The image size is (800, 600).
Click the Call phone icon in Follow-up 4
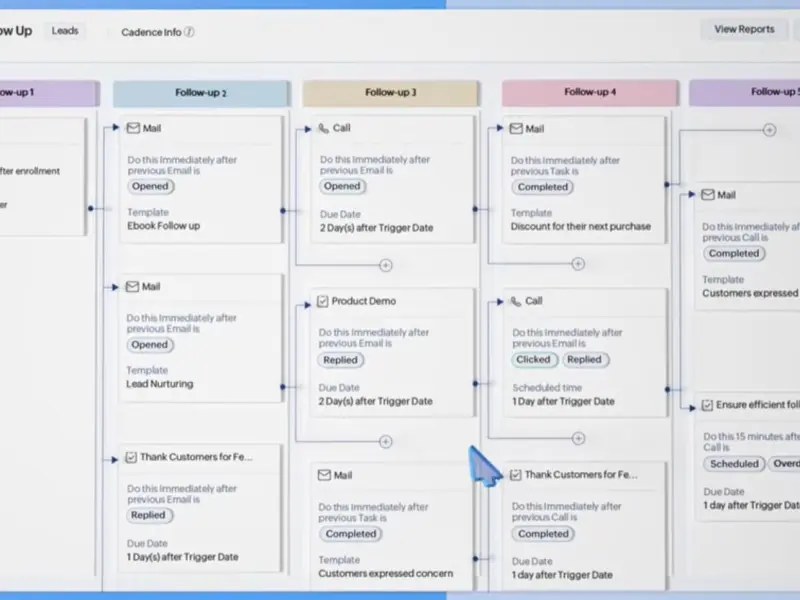[x=516, y=301]
